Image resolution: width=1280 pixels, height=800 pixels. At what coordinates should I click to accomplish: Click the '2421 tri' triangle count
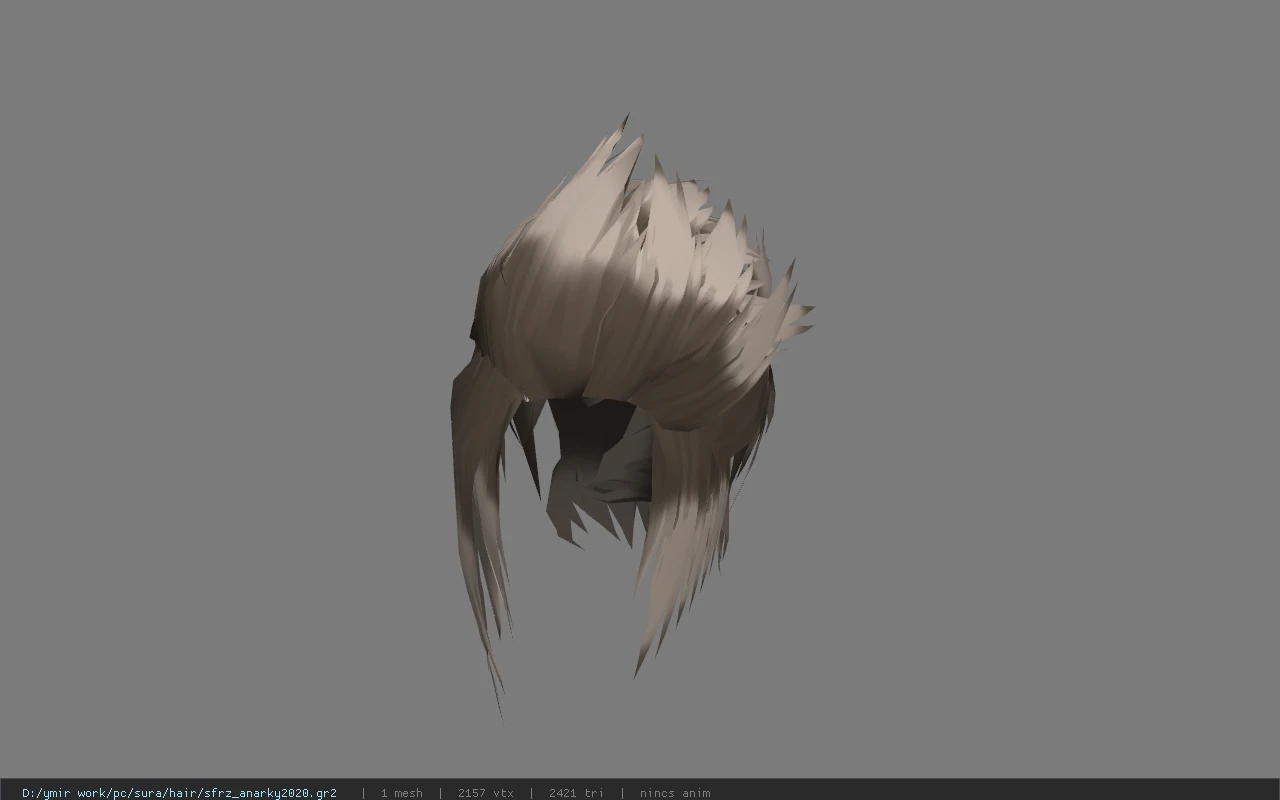576,793
